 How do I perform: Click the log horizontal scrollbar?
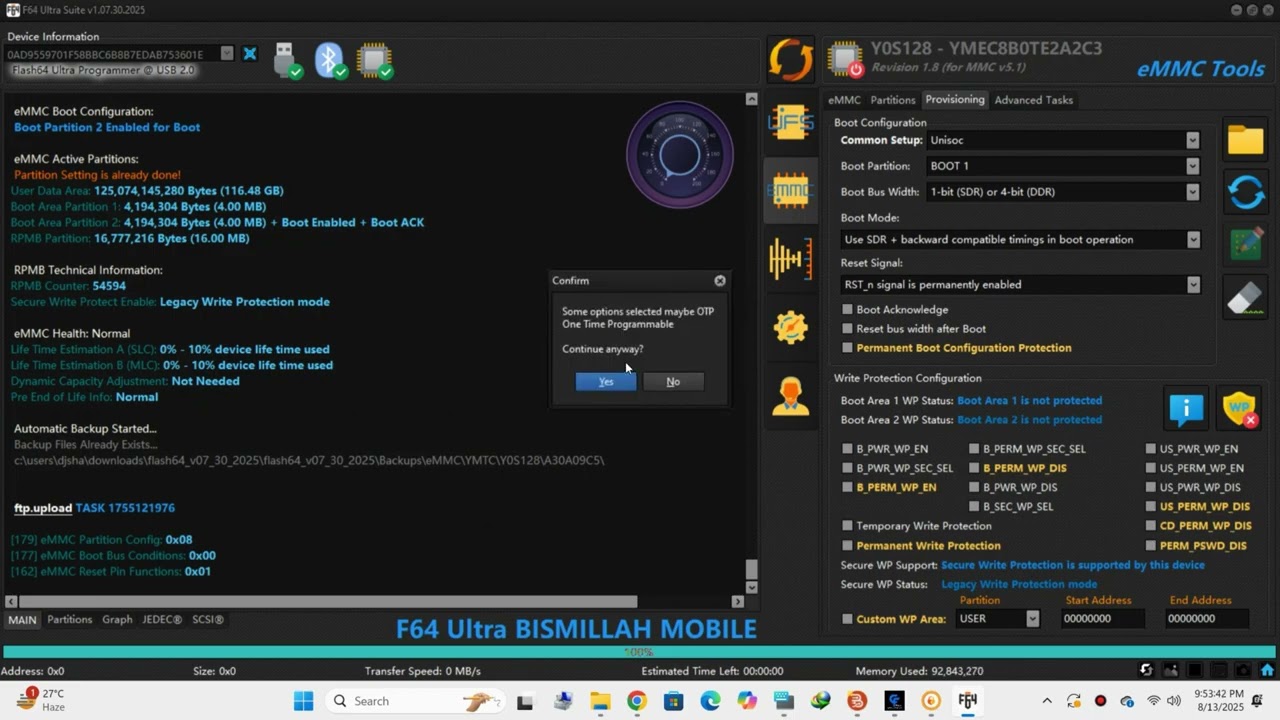[x=328, y=602]
